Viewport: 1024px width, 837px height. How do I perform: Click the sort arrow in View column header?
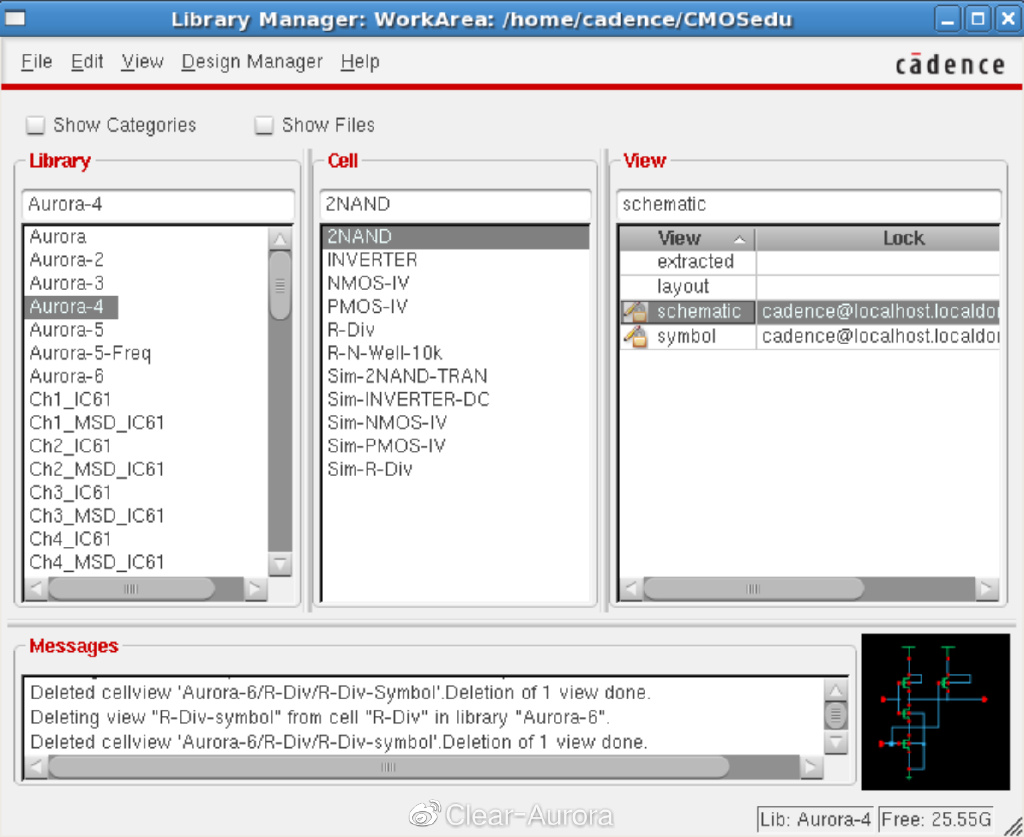739,240
